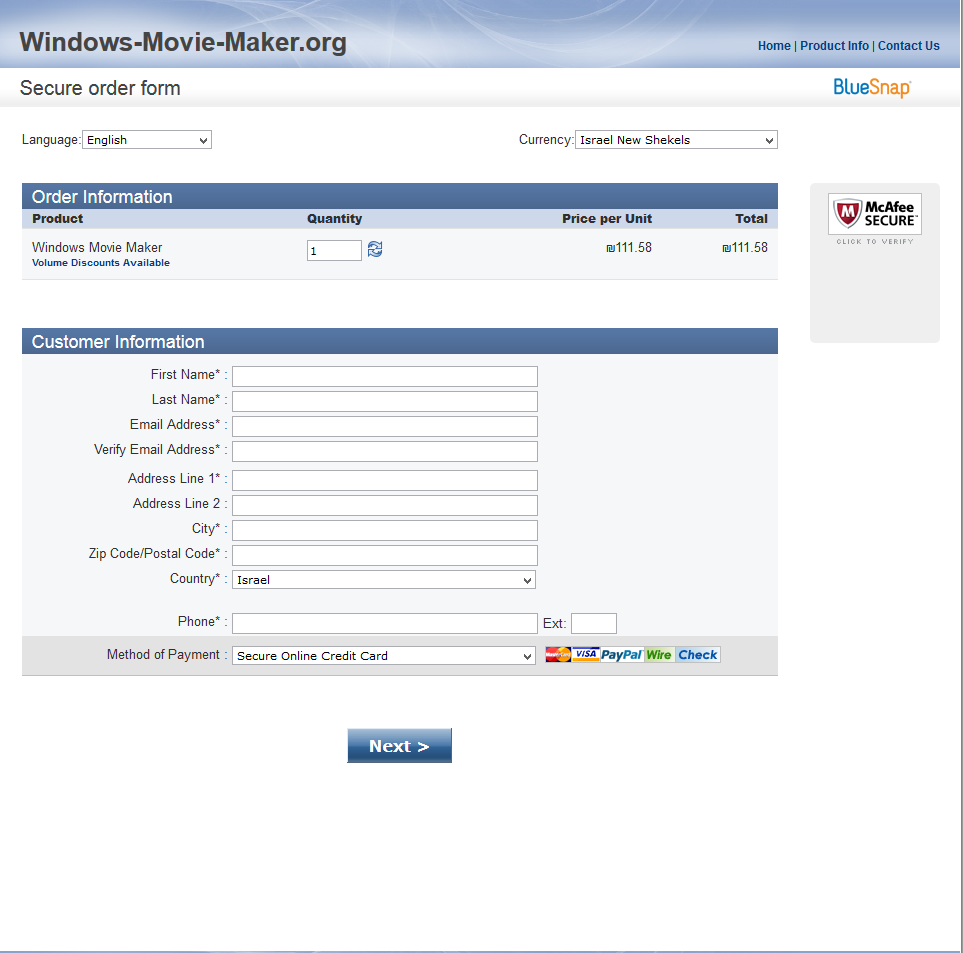Click the Visa payment icon
The width and height of the screenshot is (963, 953).
click(x=586, y=655)
